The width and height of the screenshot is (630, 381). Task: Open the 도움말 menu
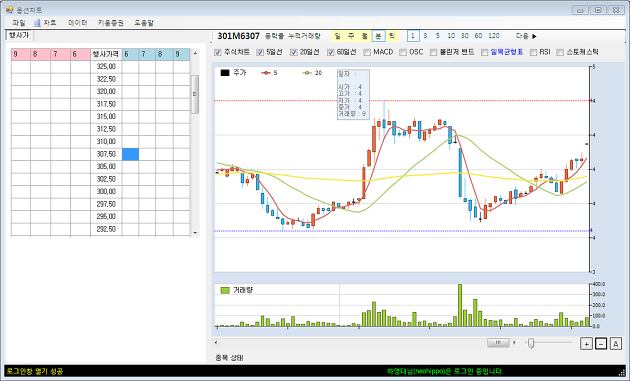tap(144, 23)
